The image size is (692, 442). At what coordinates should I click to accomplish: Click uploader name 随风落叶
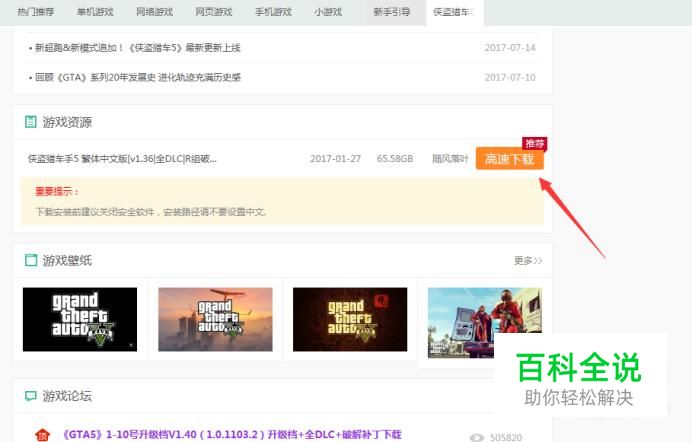point(450,158)
